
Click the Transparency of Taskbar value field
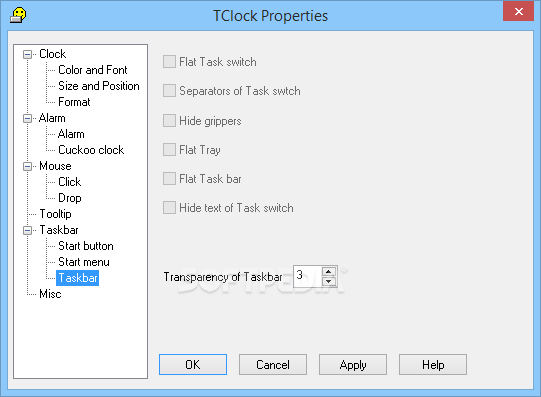tap(308, 276)
